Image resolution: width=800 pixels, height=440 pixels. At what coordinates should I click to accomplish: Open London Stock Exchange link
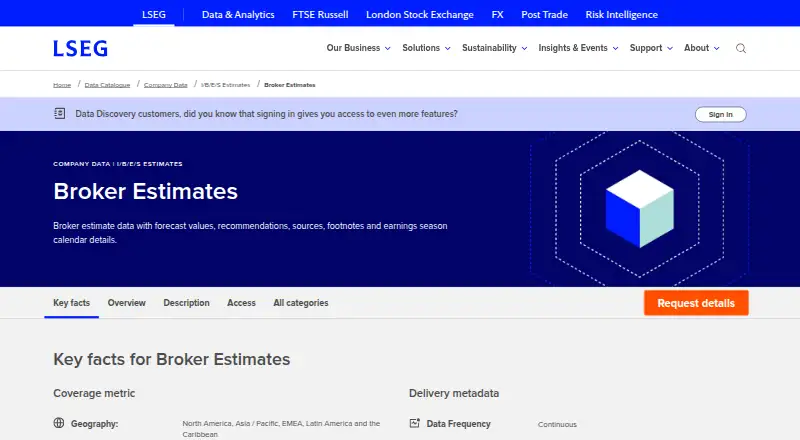[419, 15]
